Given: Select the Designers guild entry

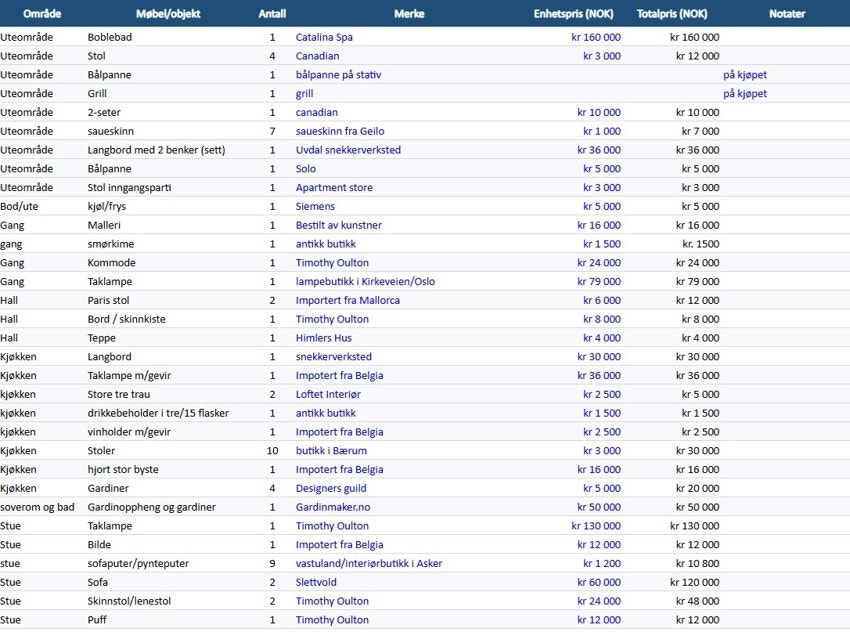Looking at the screenshot, I should (331, 488).
